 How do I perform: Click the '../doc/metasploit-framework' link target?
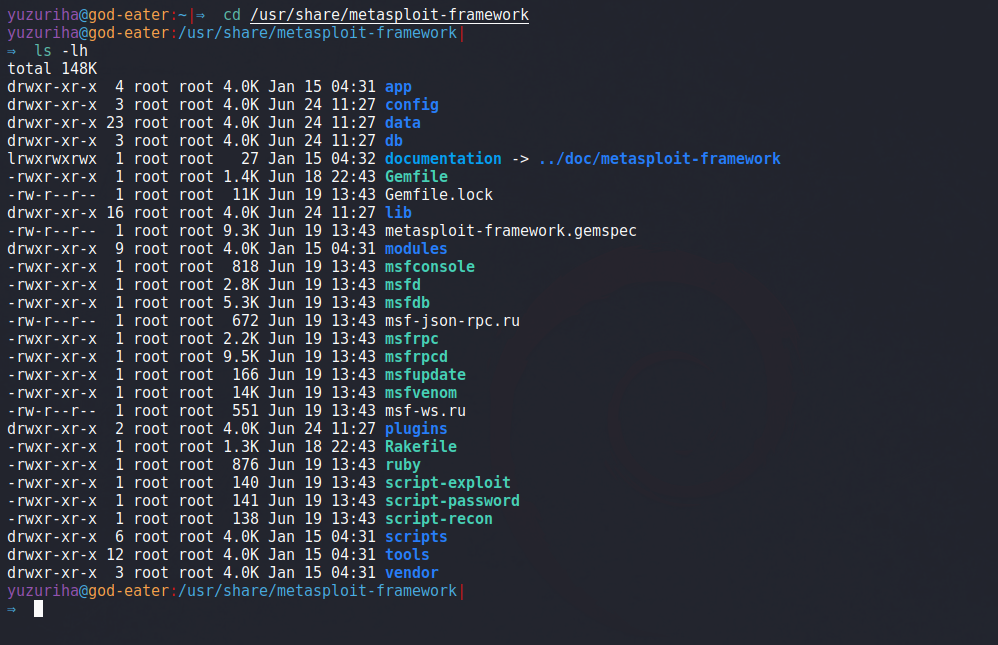click(659, 159)
